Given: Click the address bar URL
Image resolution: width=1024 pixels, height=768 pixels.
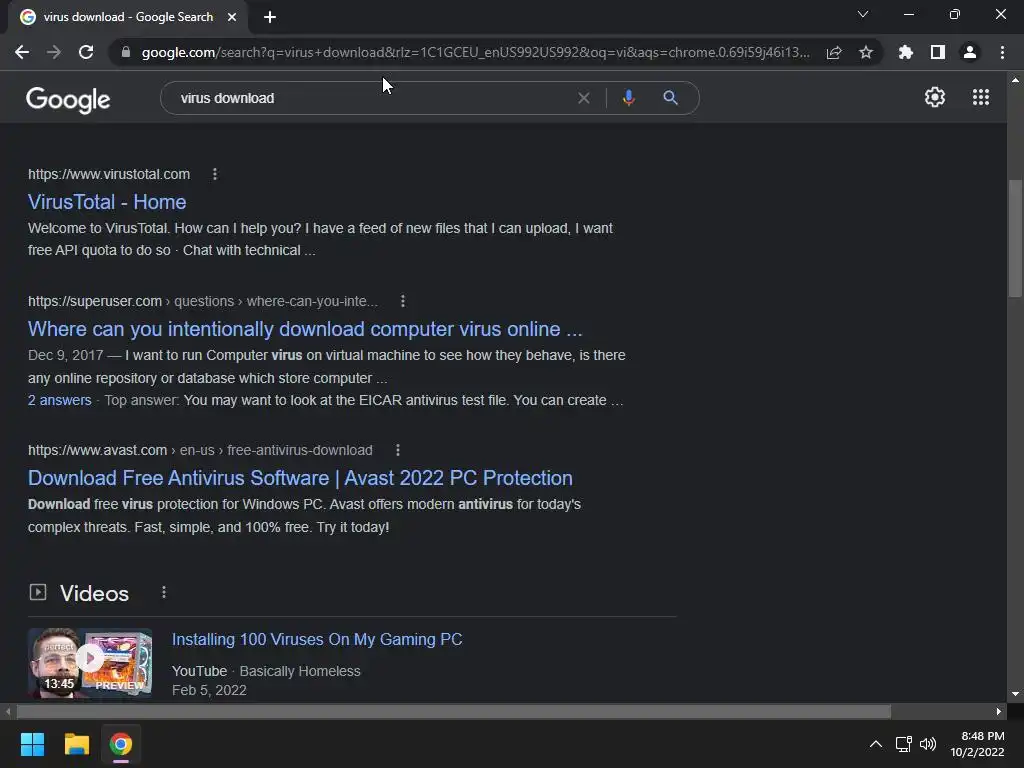Looking at the screenshot, I should (475, 52).
